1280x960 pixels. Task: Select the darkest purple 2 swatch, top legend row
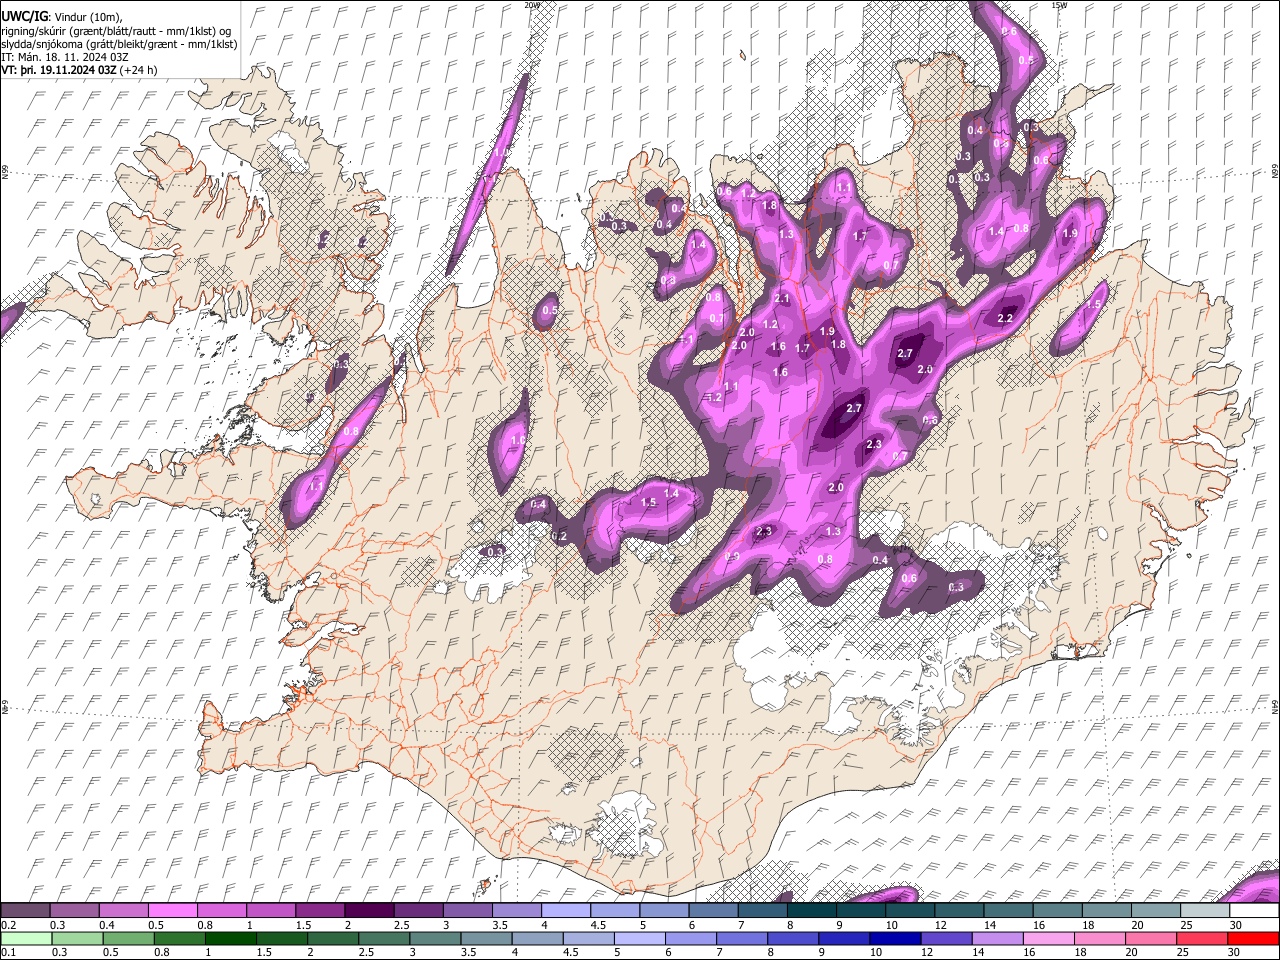pos(369,910)
